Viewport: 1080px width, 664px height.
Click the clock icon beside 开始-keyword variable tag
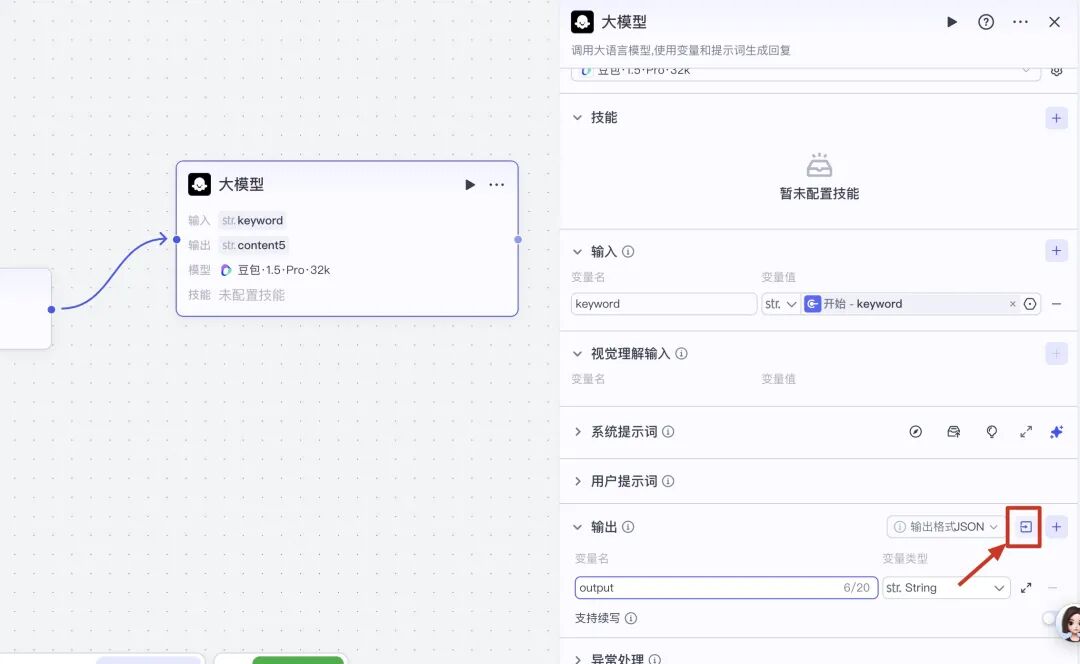tap(1030, 303)
